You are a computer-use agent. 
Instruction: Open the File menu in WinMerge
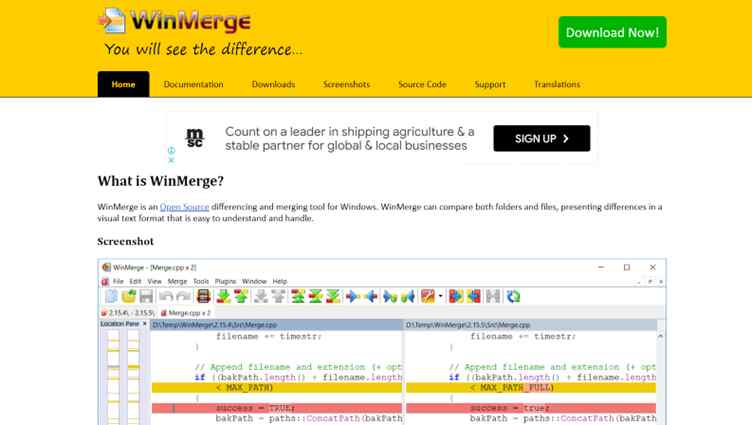pos(118,281)
